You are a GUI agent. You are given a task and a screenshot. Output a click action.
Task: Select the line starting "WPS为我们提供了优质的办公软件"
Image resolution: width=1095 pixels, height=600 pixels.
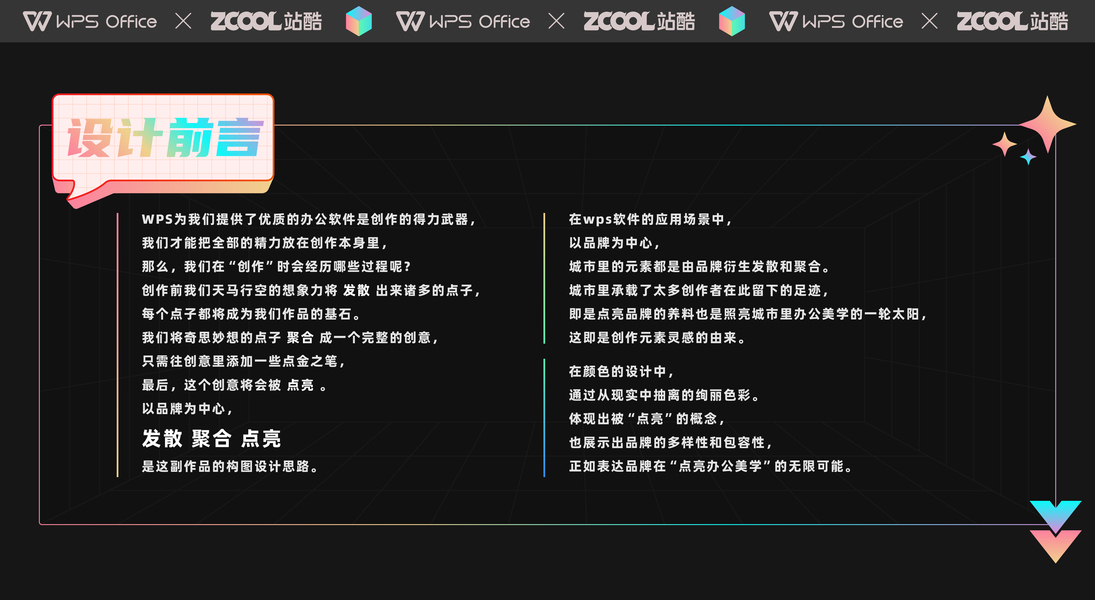point(309,219)
